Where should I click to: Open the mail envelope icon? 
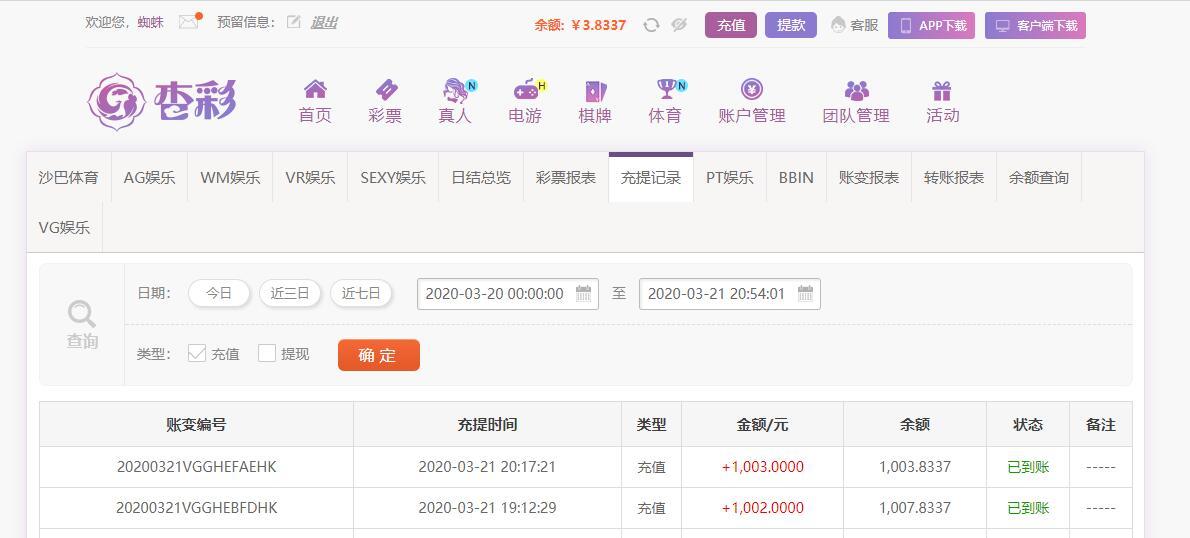coord(188,22)
